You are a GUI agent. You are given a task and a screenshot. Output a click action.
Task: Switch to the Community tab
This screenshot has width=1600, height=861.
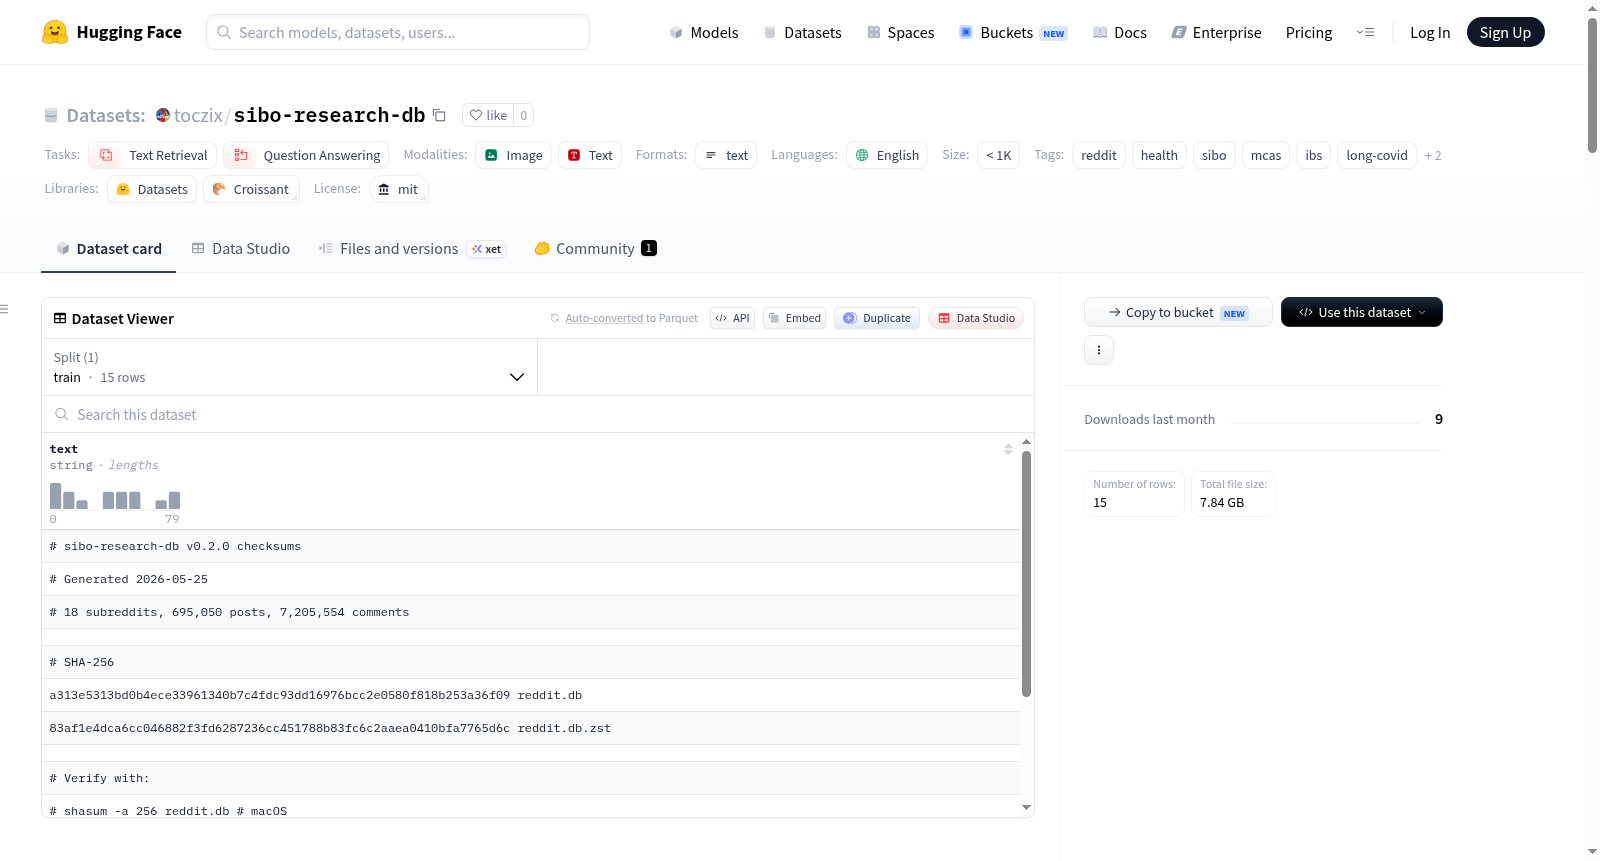point(595,248)
